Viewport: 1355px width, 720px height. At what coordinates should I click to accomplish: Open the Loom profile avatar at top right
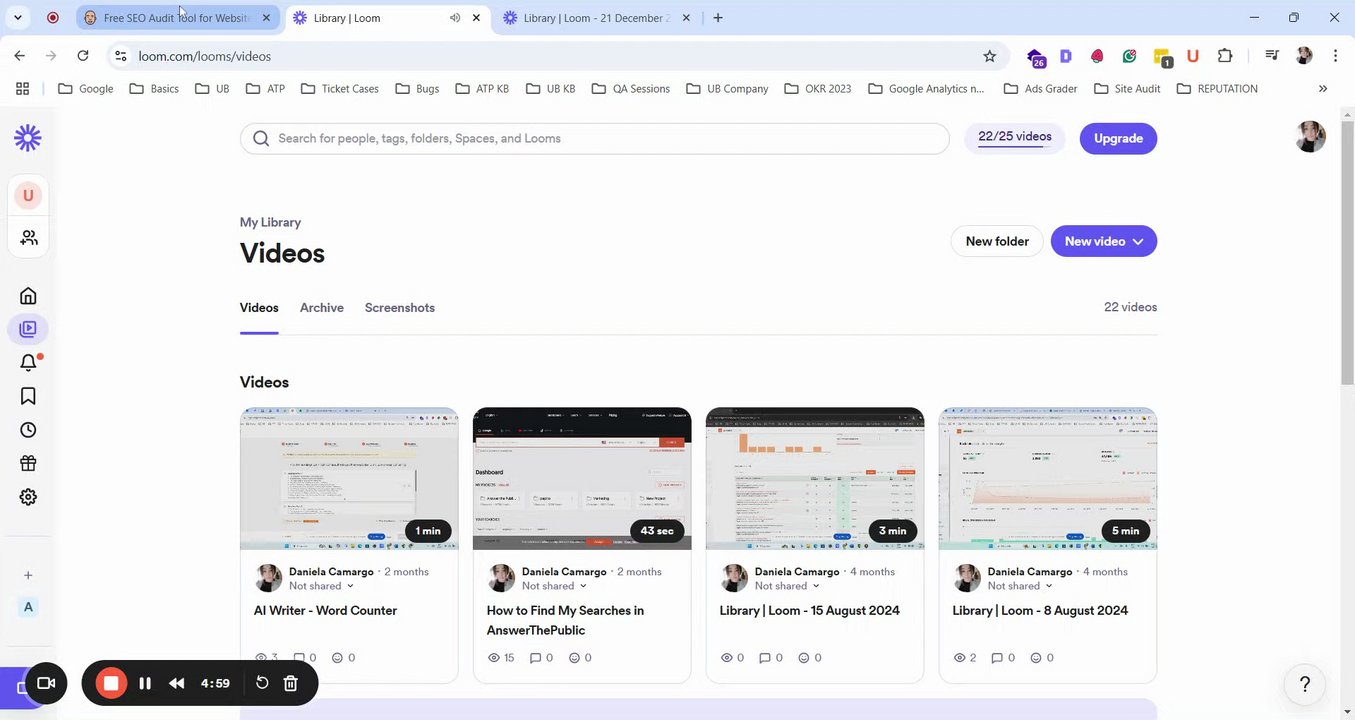(x=1310, y=137)
